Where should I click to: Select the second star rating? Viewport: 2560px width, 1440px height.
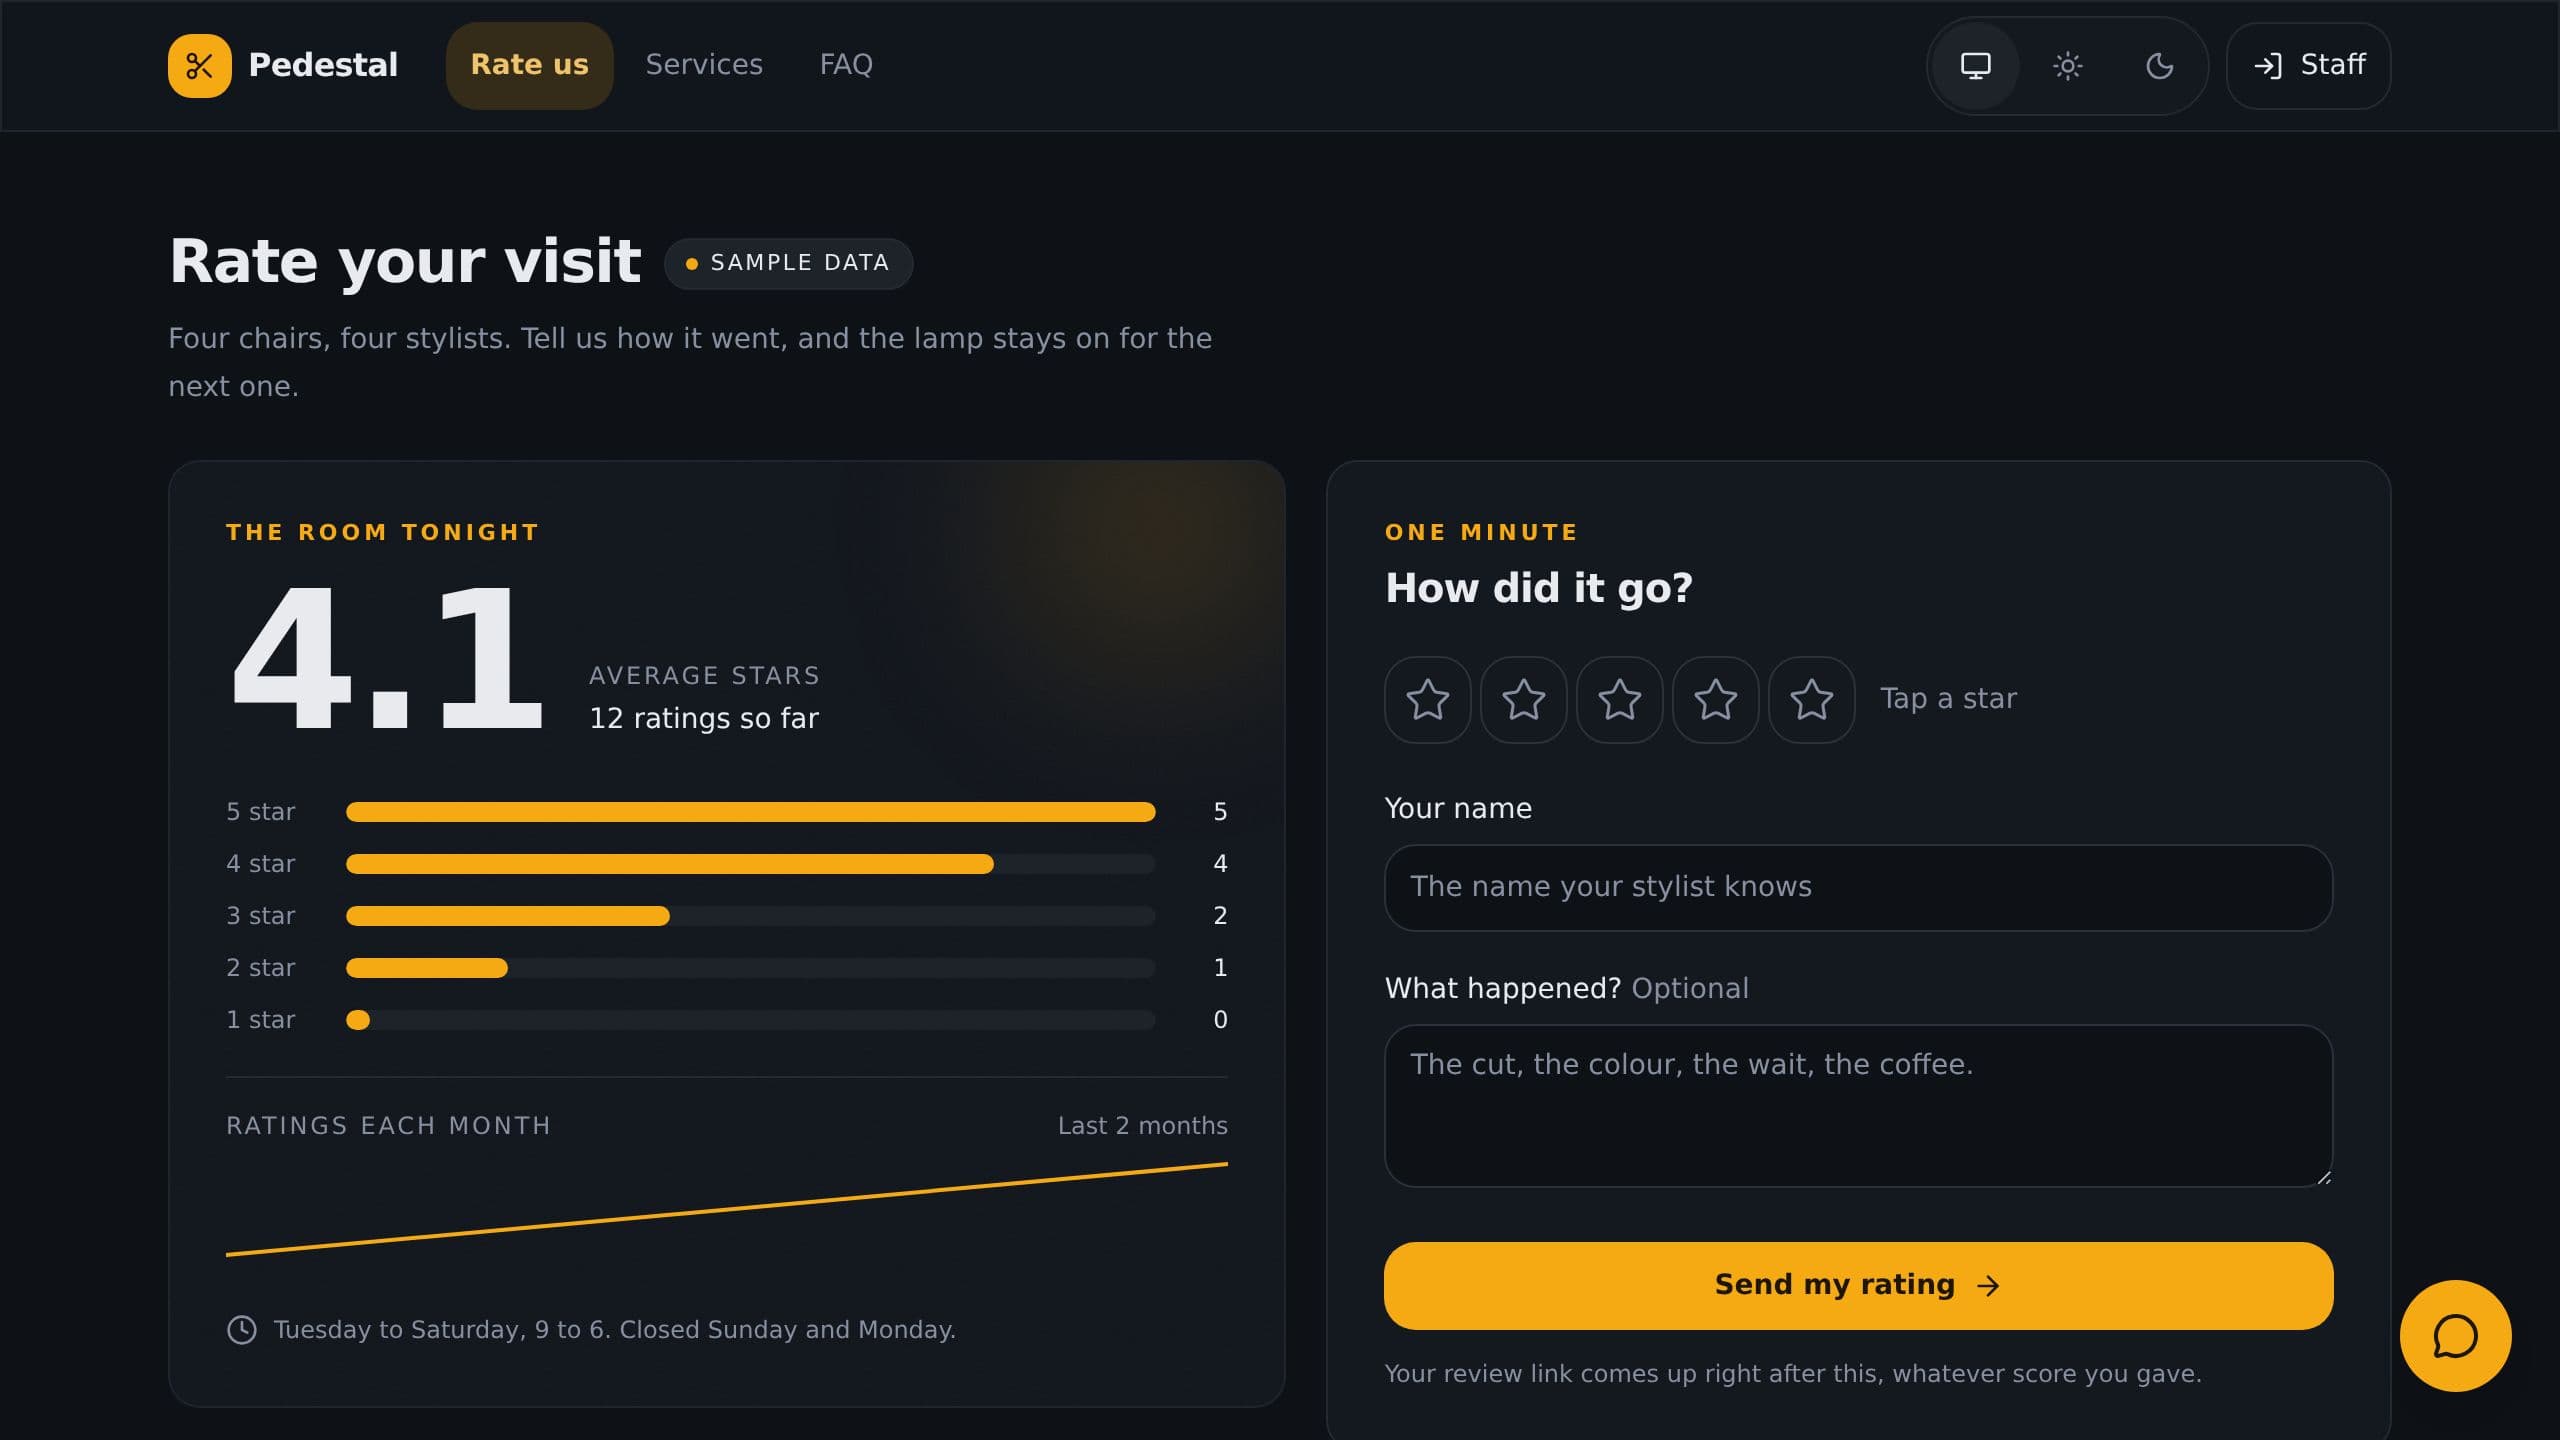(1523, 700)
